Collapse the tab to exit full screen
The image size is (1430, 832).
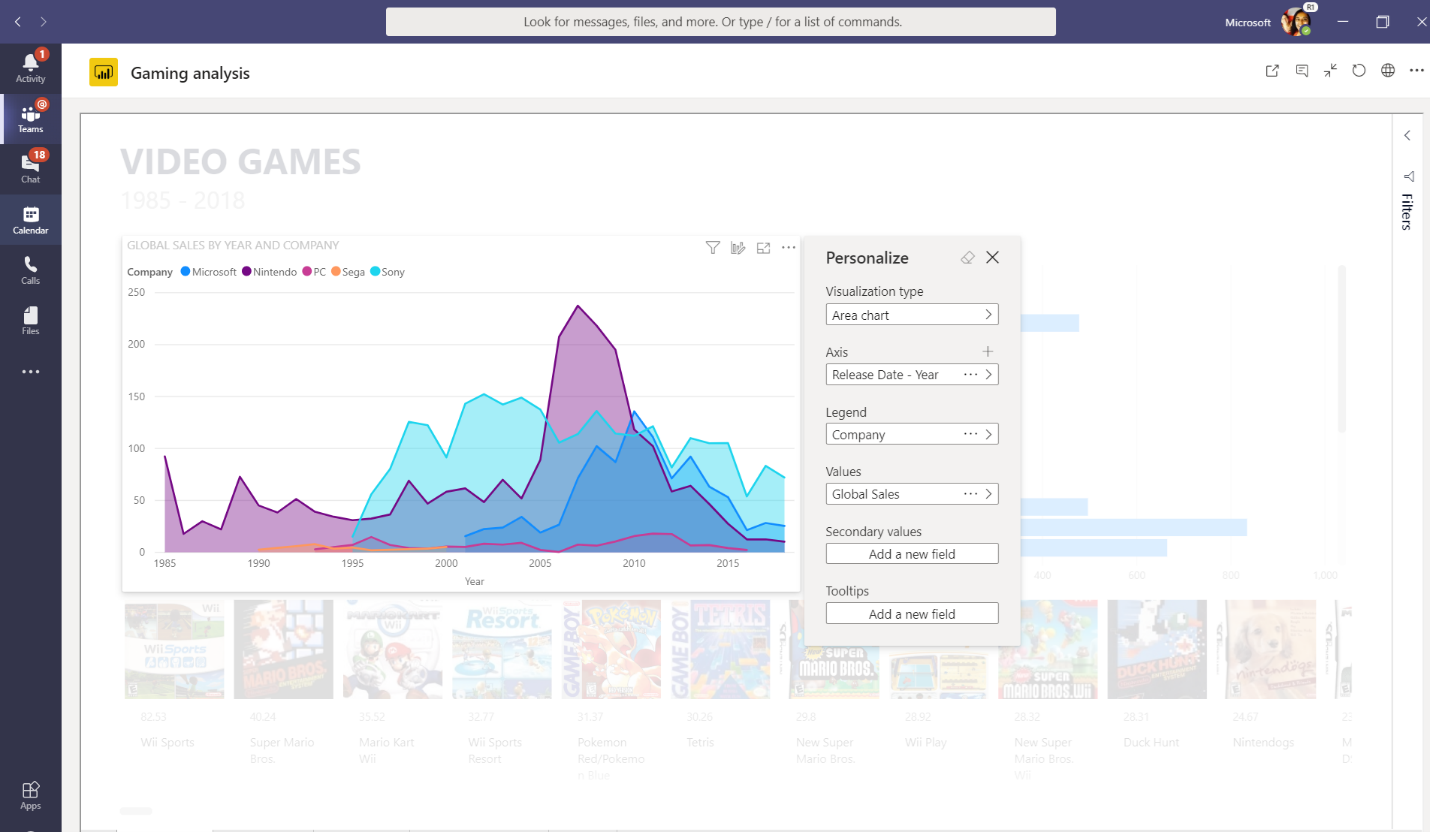pyautogui.click(x=1330, y=71)
